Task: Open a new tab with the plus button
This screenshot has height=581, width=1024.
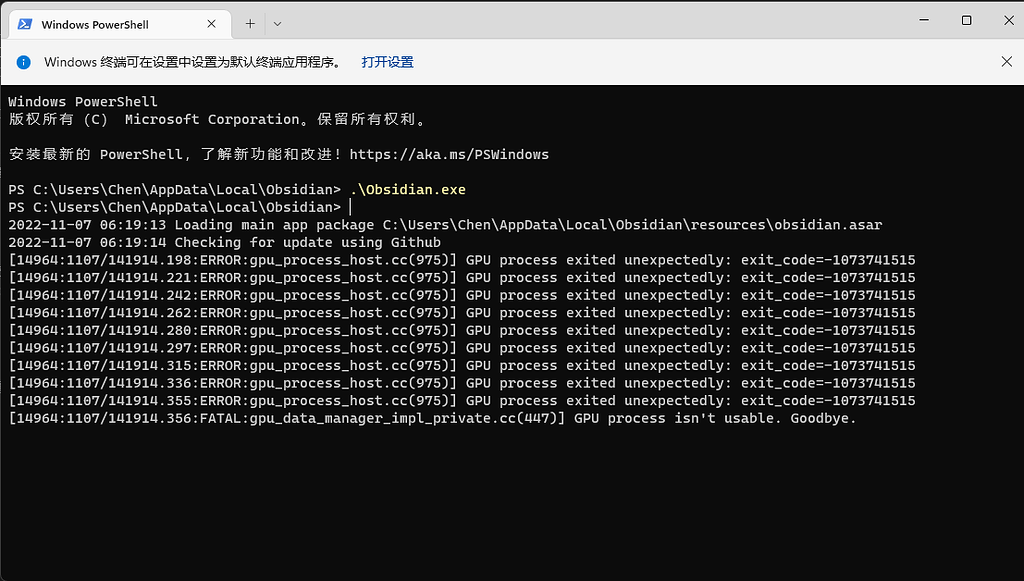Action: (250, 23)
